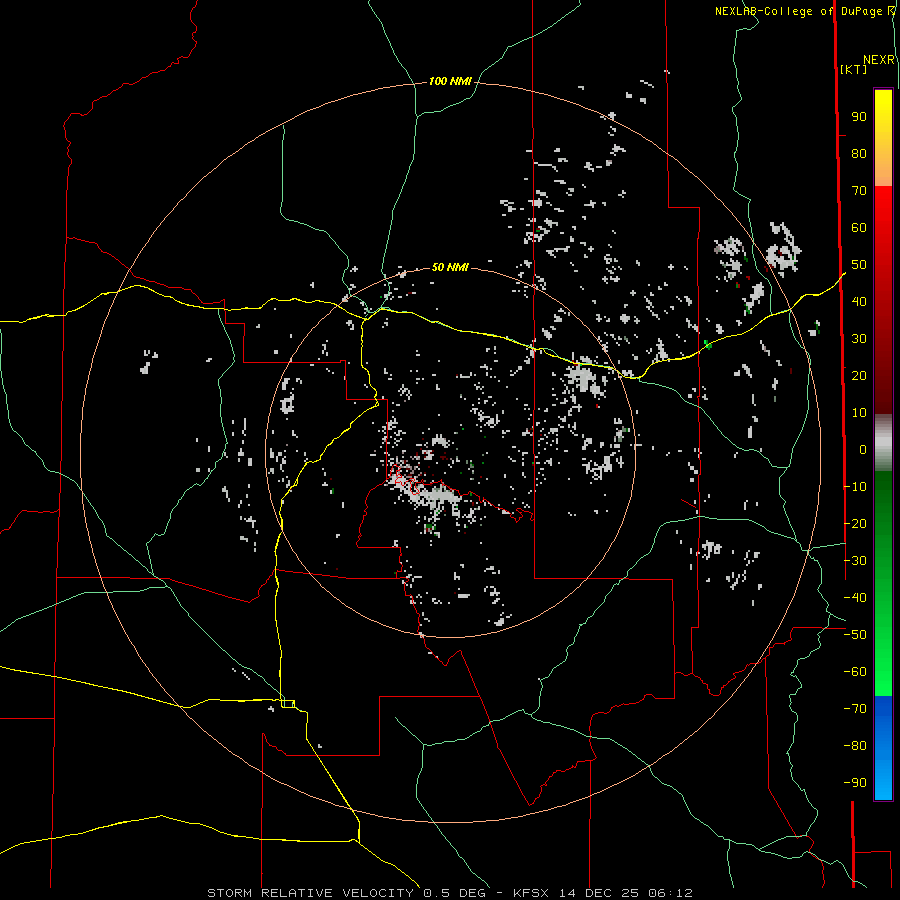The width and height of the screenshot is (900, 900).
Task: Click the -30 label on the velocity scale
Action: [855, 561]
